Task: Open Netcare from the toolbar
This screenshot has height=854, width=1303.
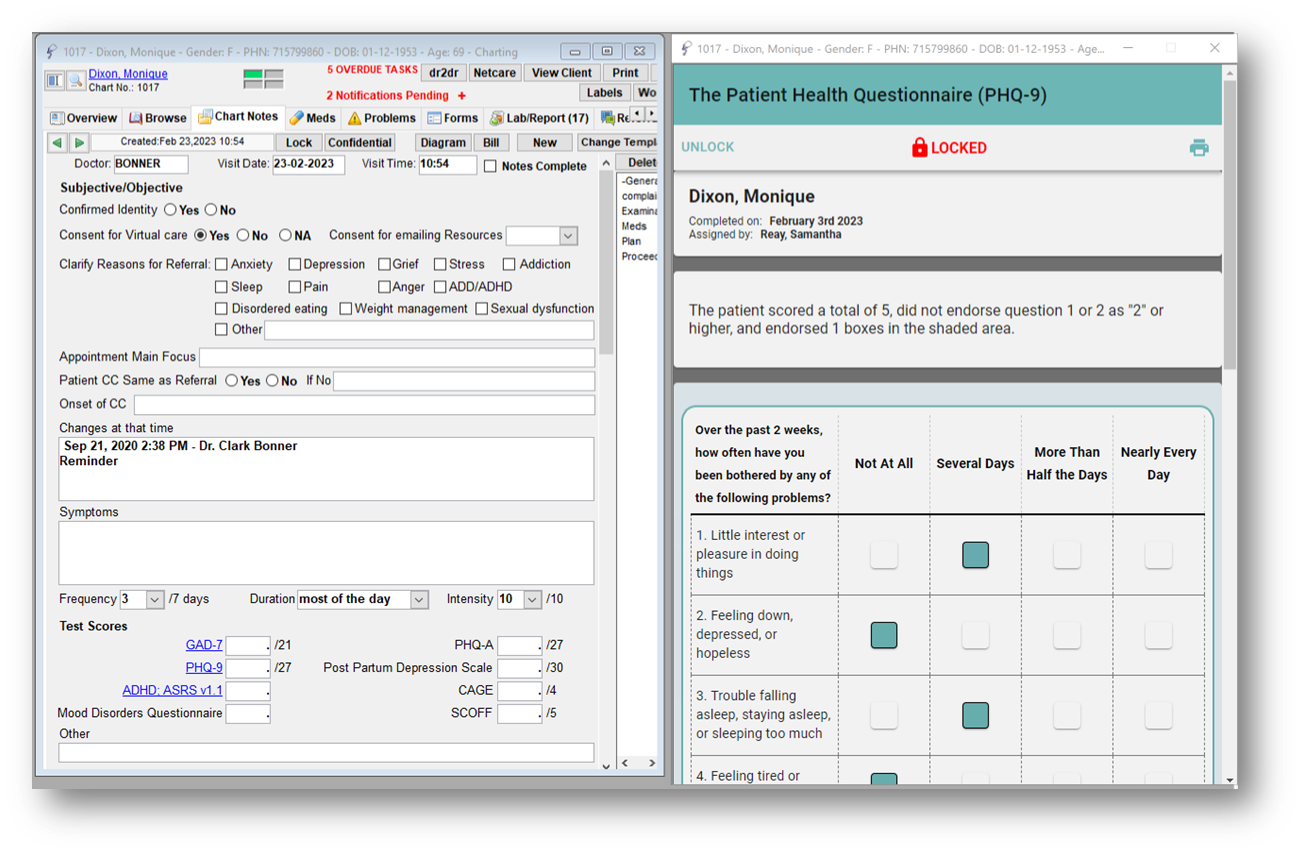Action: click(x=494, y=73)
